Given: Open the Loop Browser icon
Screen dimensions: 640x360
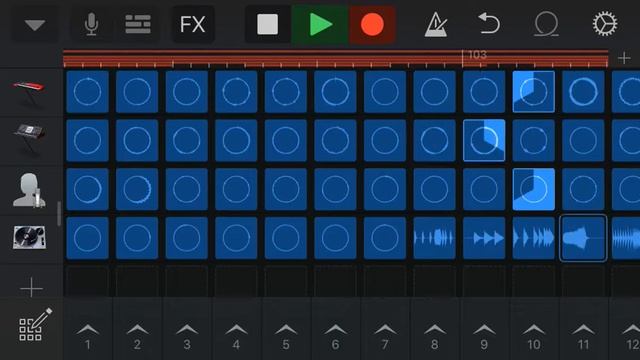Looking at the screenshot, I should coord(546,24).
